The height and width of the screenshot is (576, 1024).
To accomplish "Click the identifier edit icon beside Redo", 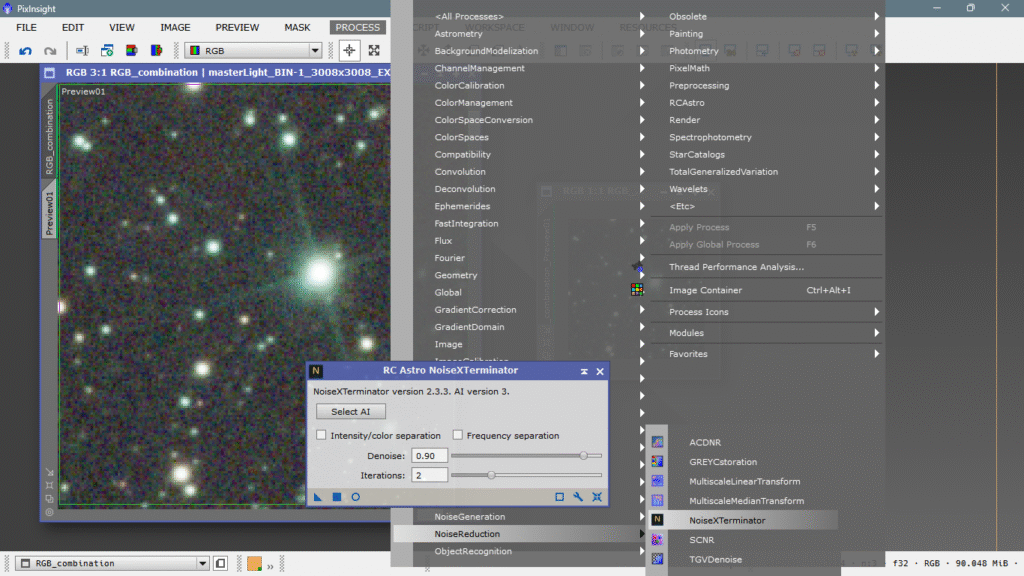I will [x=82, y=50].
